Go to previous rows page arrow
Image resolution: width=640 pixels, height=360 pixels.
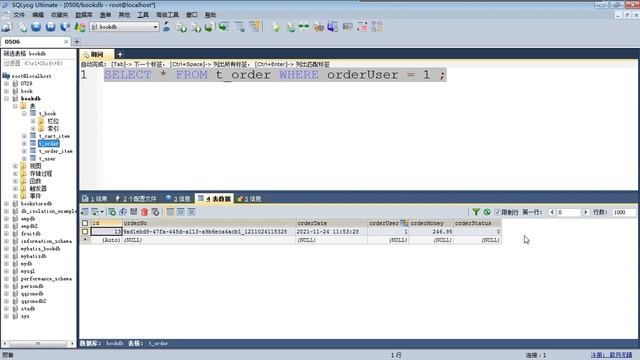(x=552, y=212)
